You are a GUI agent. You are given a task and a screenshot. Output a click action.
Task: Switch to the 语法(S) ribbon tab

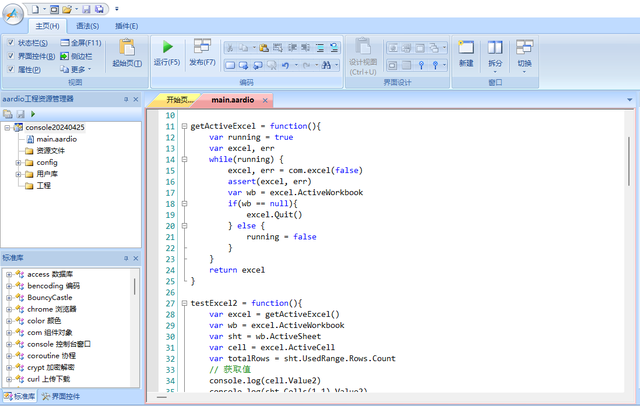pyautogui.click(x=87, y=25)
